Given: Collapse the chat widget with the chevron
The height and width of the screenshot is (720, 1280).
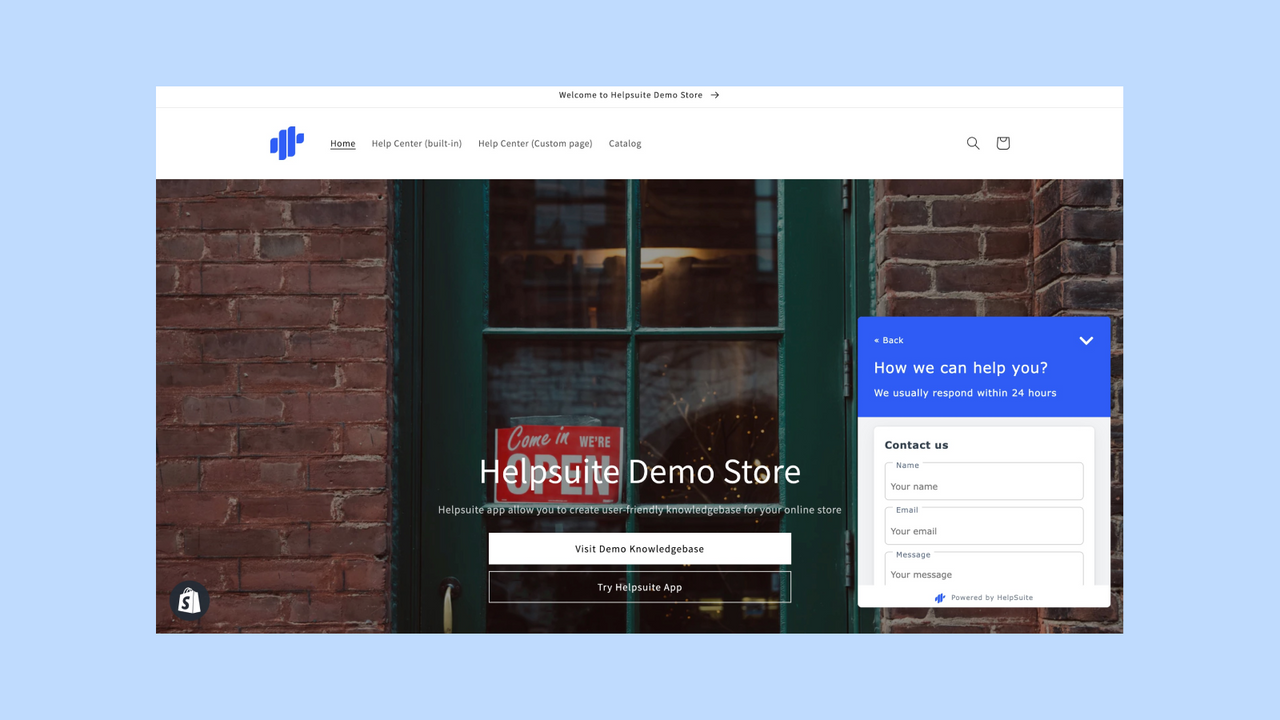Looking at the screenshot, I should (1086, 341).
